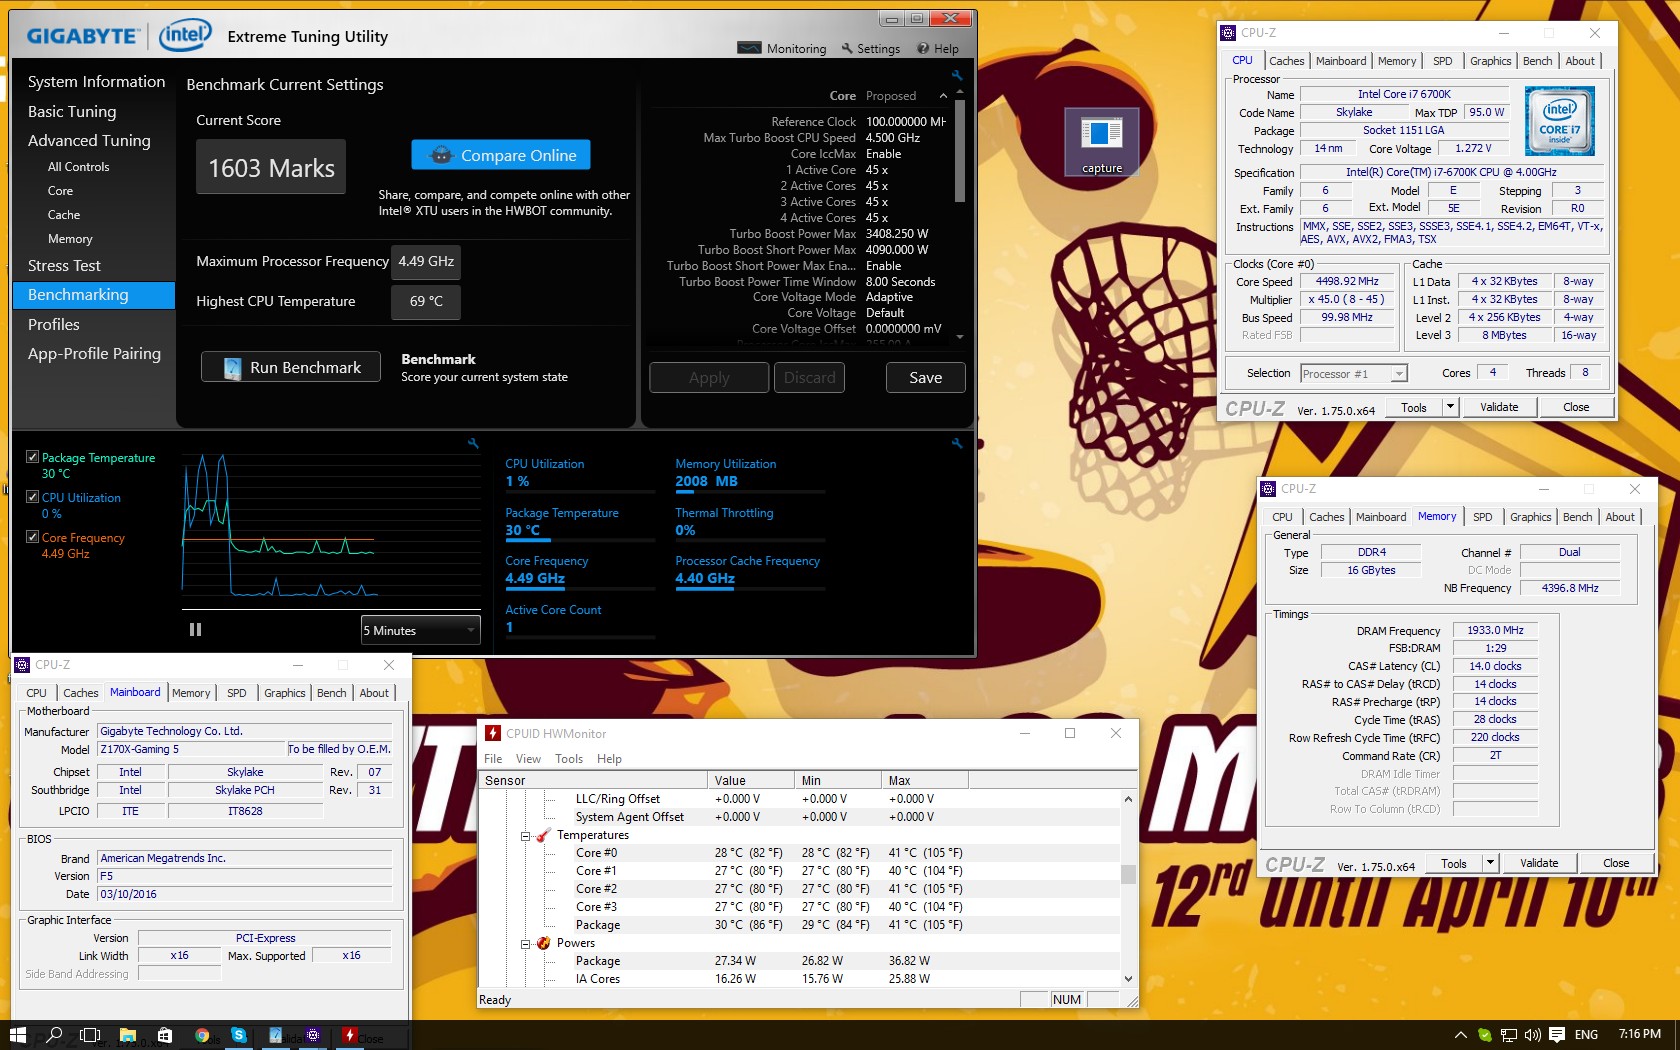Open XTU Settings wrench menu

870,48
